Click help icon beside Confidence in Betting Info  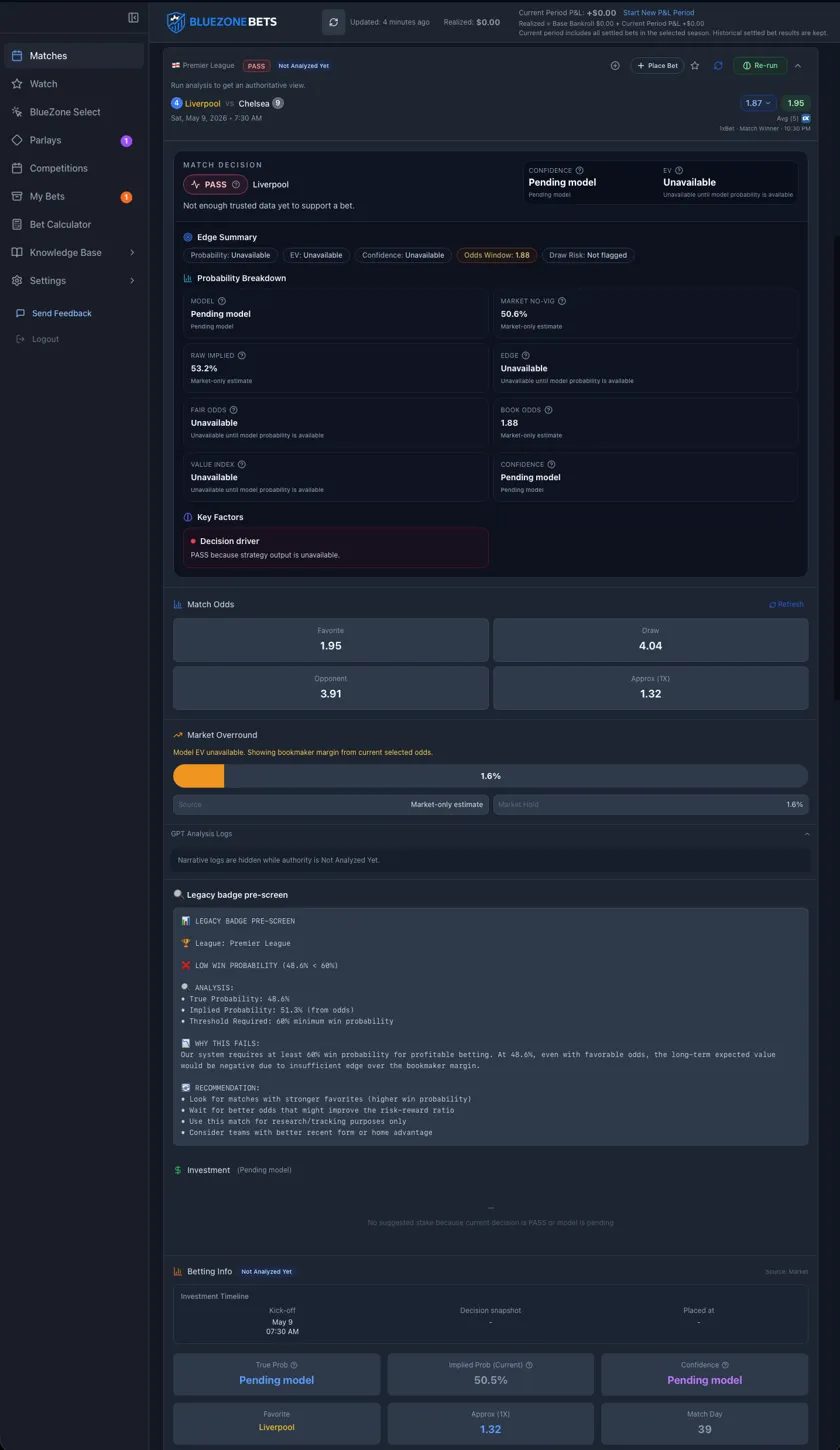[726, 1365]
